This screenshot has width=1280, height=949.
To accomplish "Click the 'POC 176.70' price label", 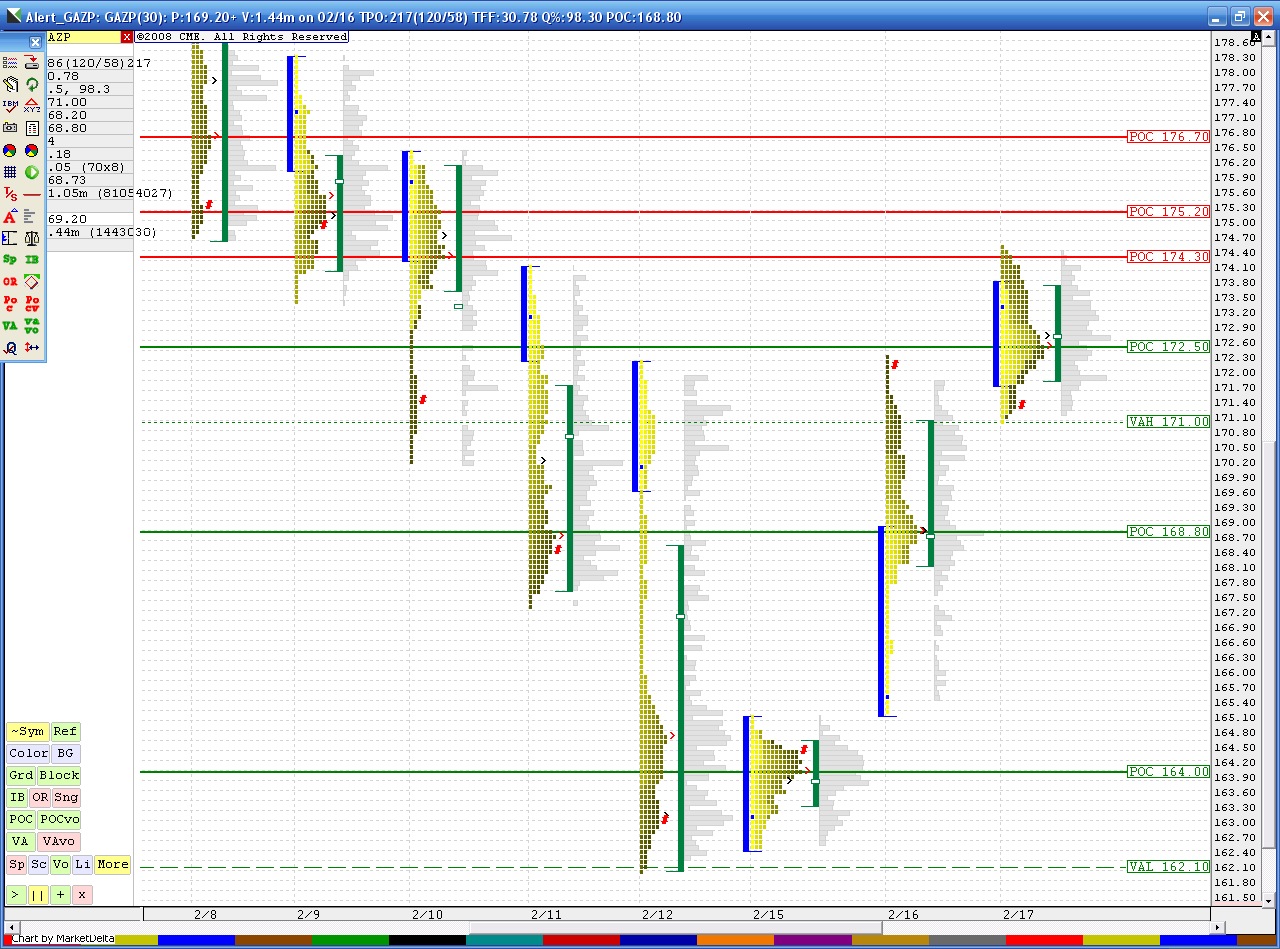I will [1168, 137].
